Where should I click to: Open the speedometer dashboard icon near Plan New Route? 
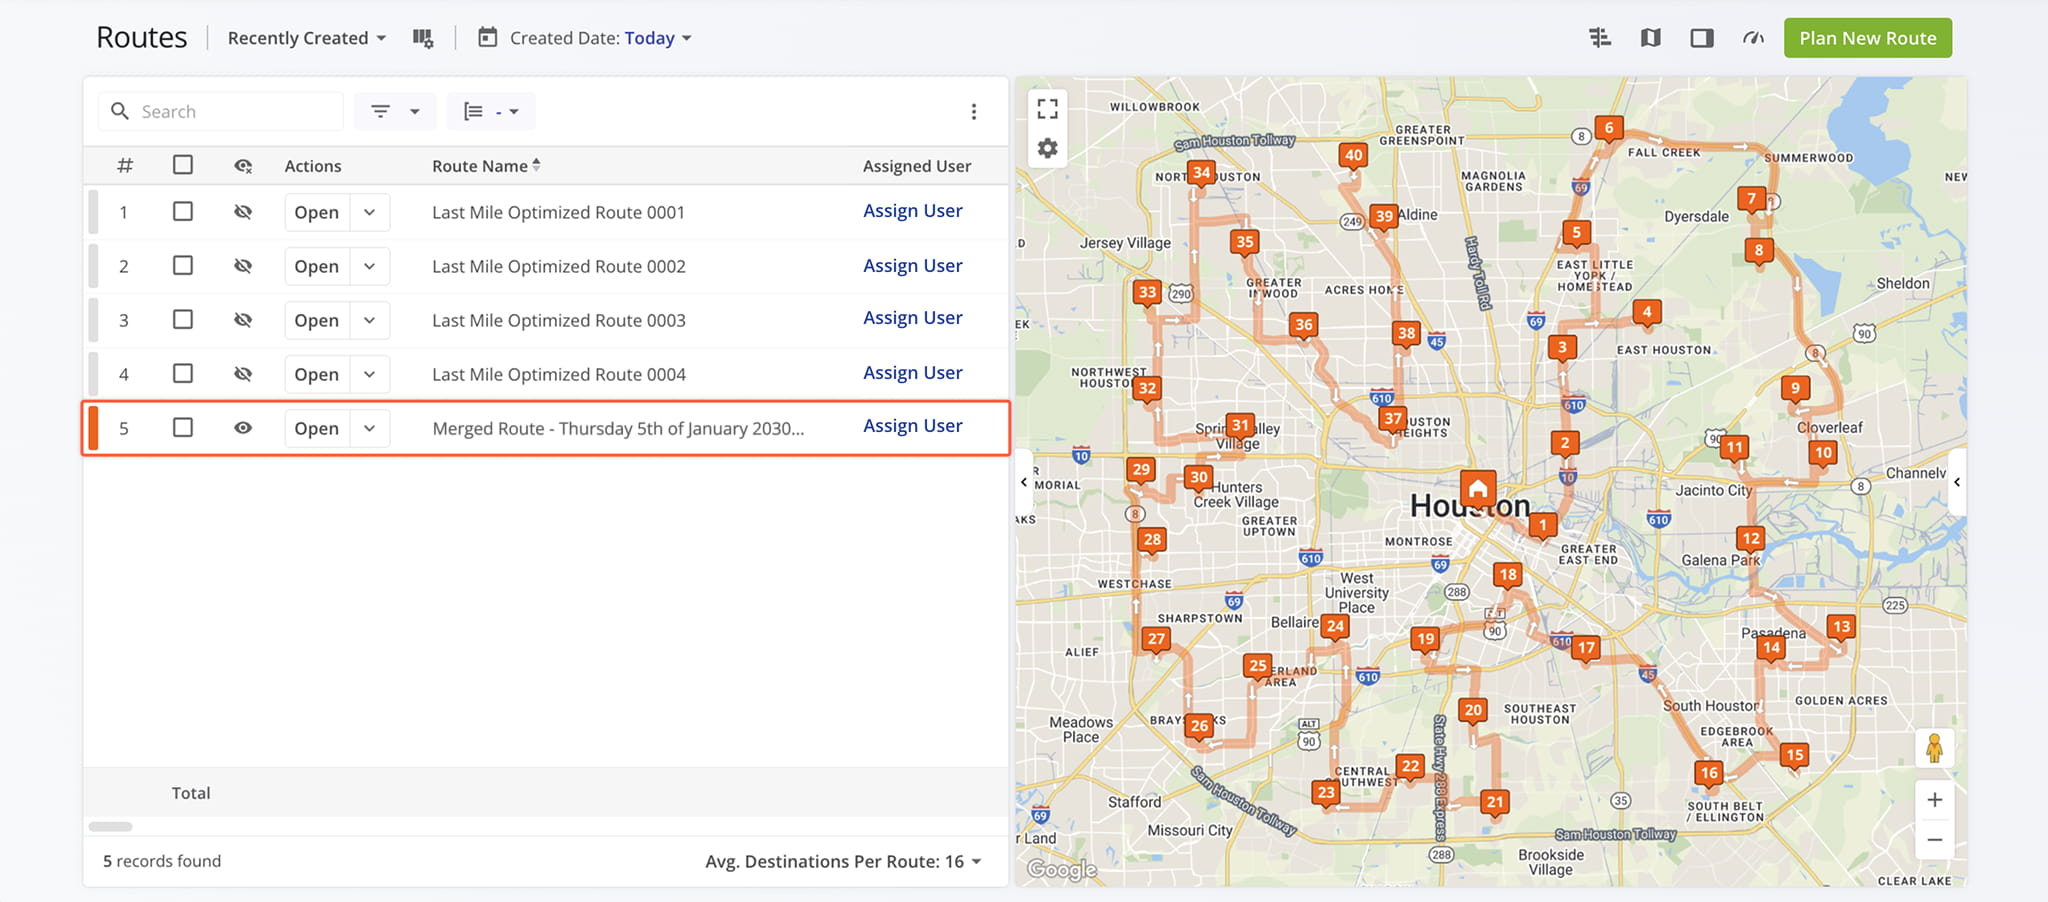click(x=1752, y=37)
